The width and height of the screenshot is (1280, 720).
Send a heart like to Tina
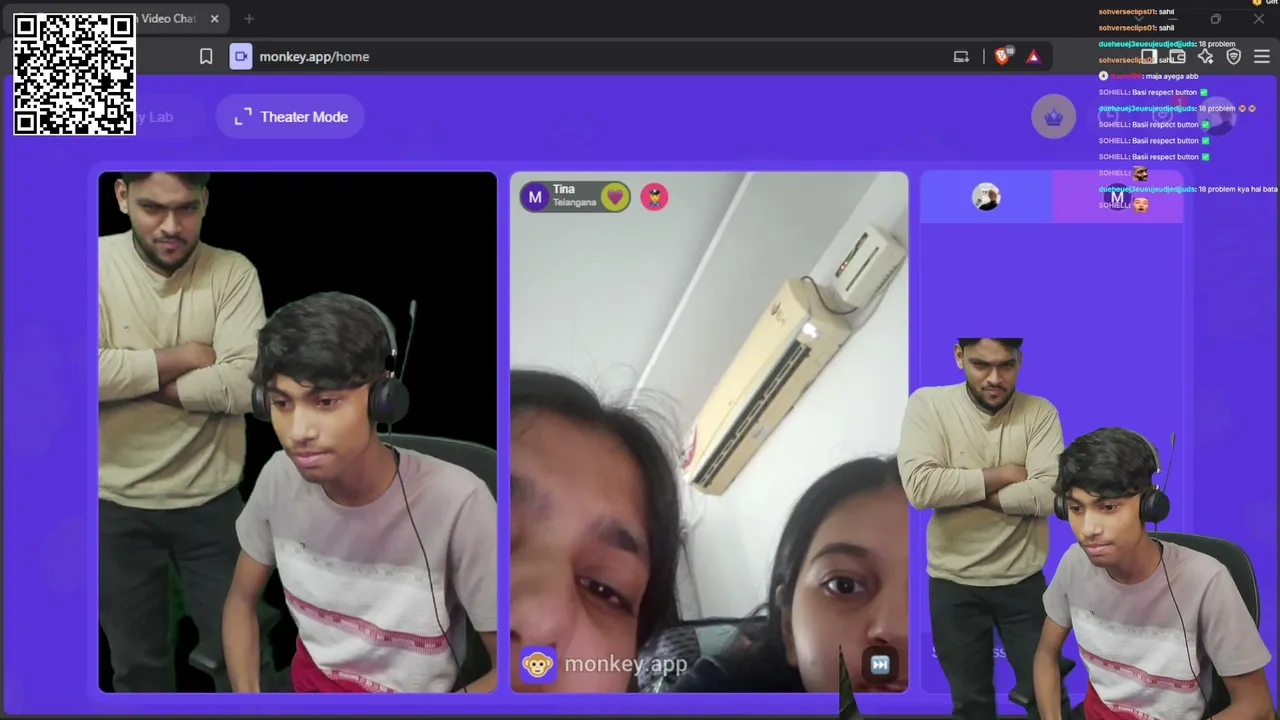coord(615,197)
